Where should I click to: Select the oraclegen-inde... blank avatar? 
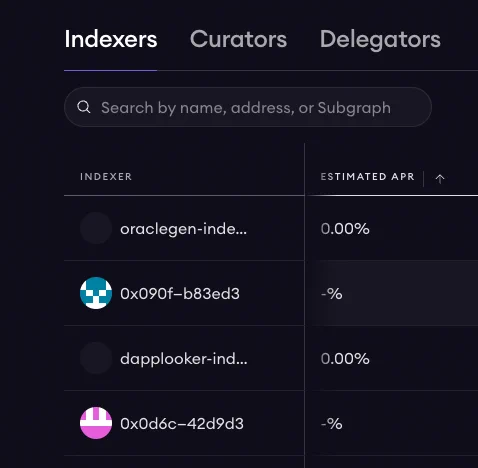96,228
